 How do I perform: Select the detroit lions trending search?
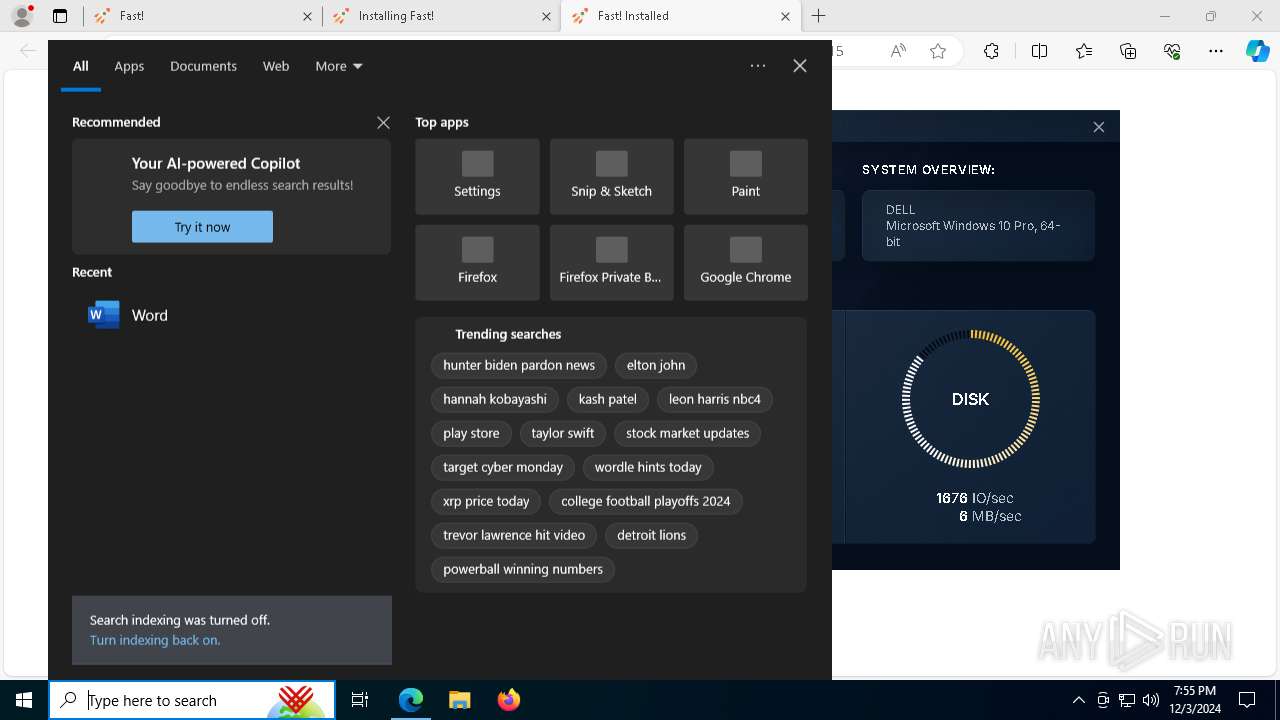click(x=651, y=535)
